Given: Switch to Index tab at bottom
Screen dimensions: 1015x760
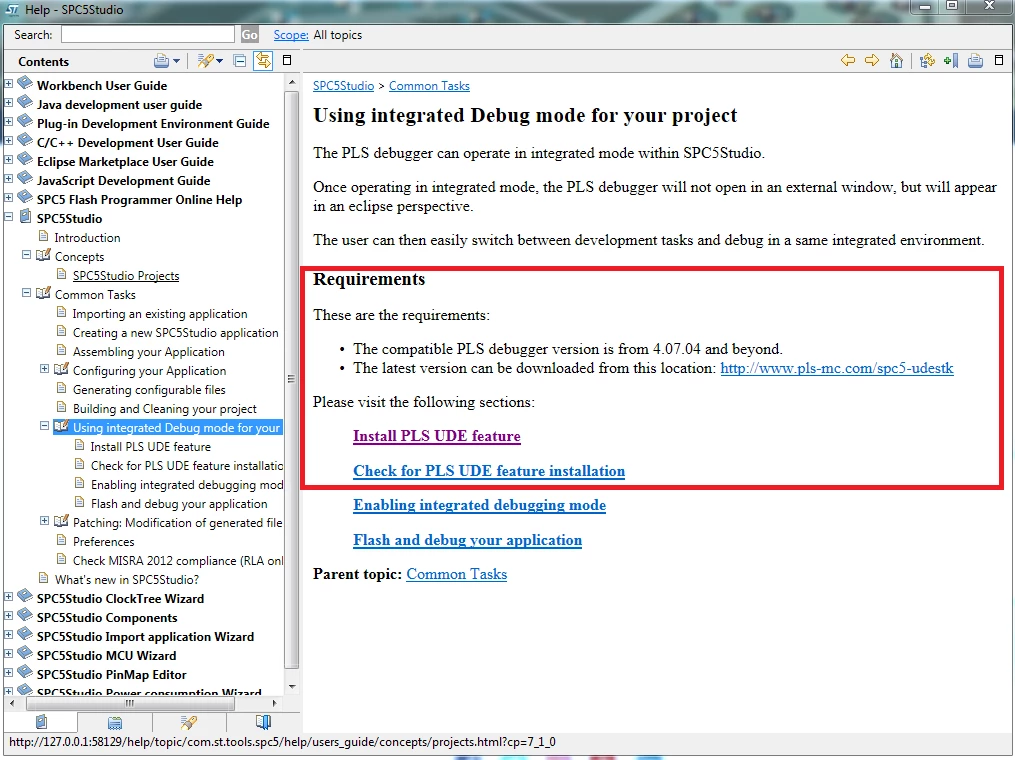Looking at the screenshot, I should [x=115, y=722].
